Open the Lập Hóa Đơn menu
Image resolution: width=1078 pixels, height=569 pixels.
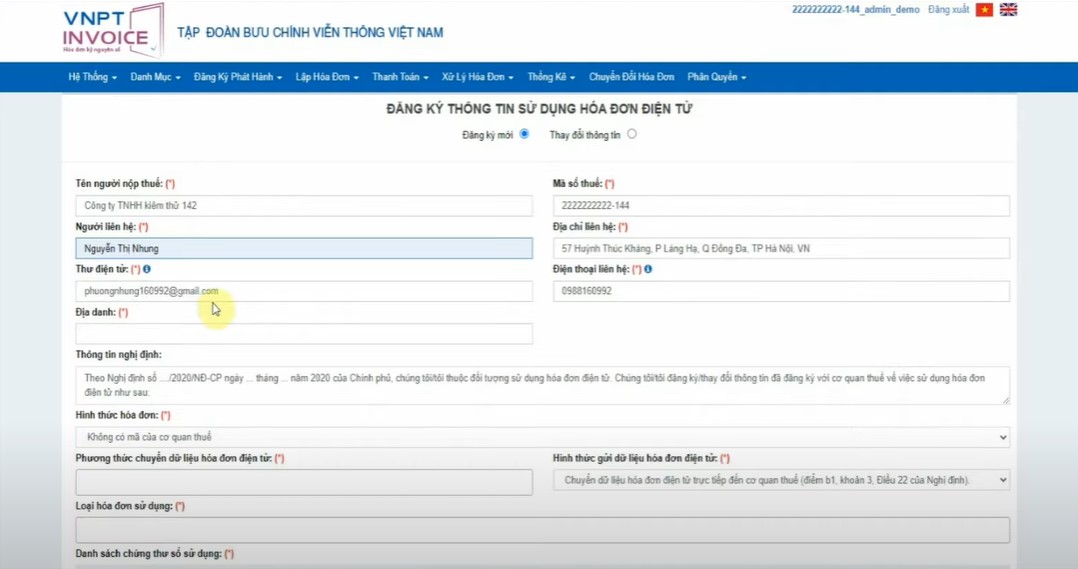point(326,77)
